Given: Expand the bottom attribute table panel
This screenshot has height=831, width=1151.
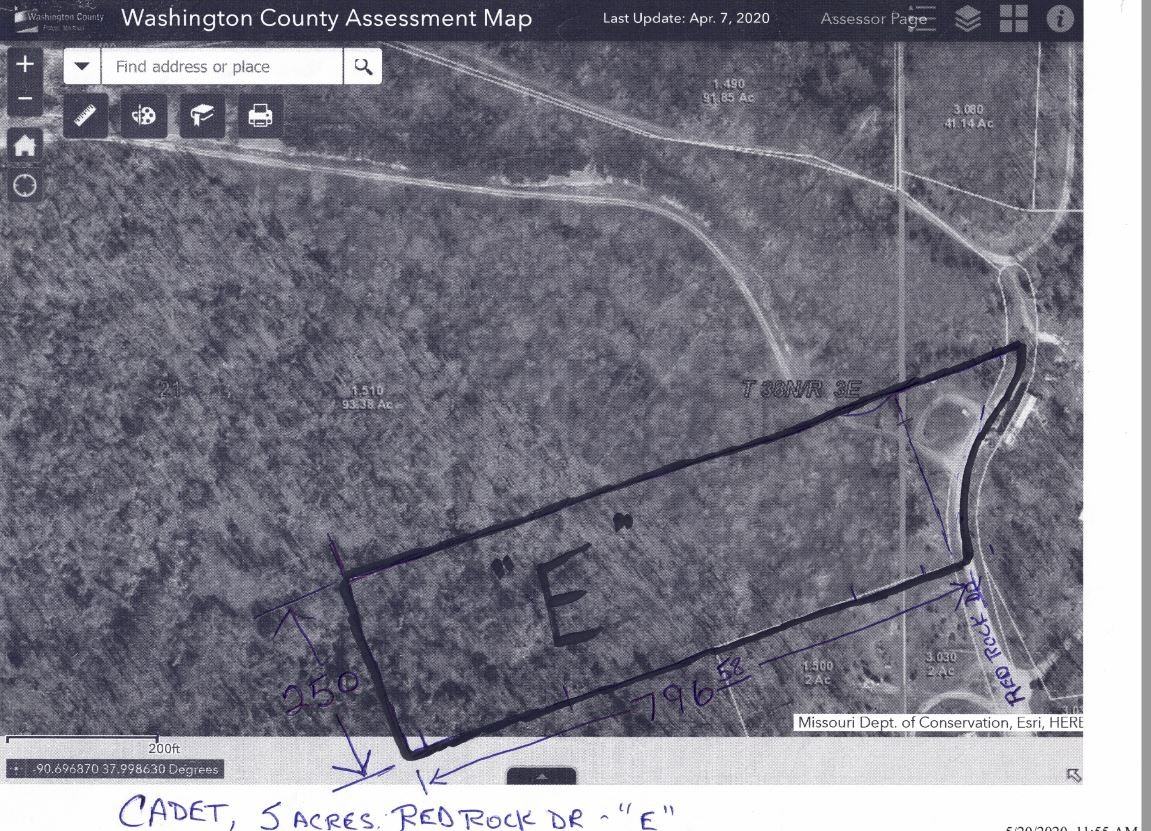Looking at the screenshot, I should tap(541, 776).
